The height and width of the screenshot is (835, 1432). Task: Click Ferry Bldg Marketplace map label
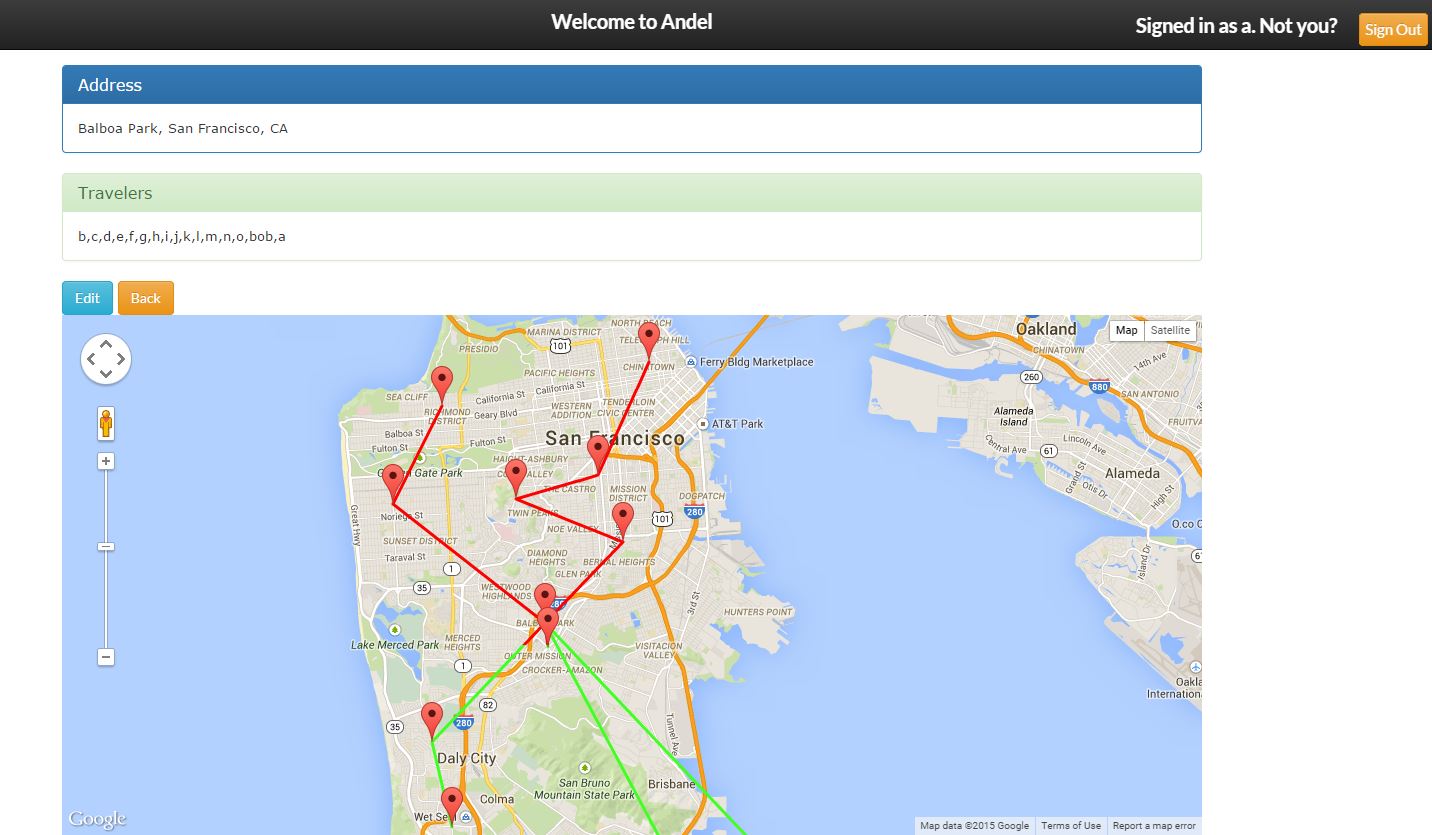tap(757, 362)
